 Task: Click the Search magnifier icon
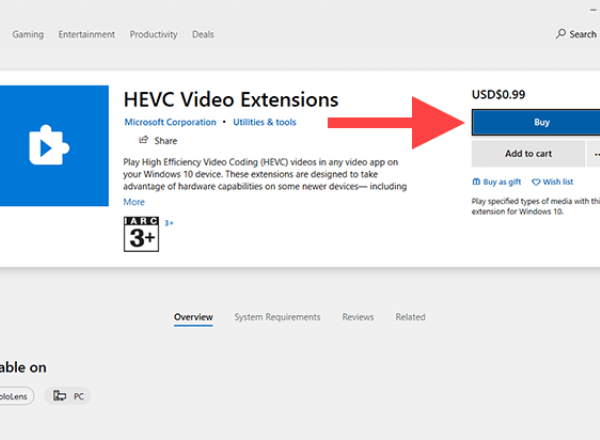(561, 34)
